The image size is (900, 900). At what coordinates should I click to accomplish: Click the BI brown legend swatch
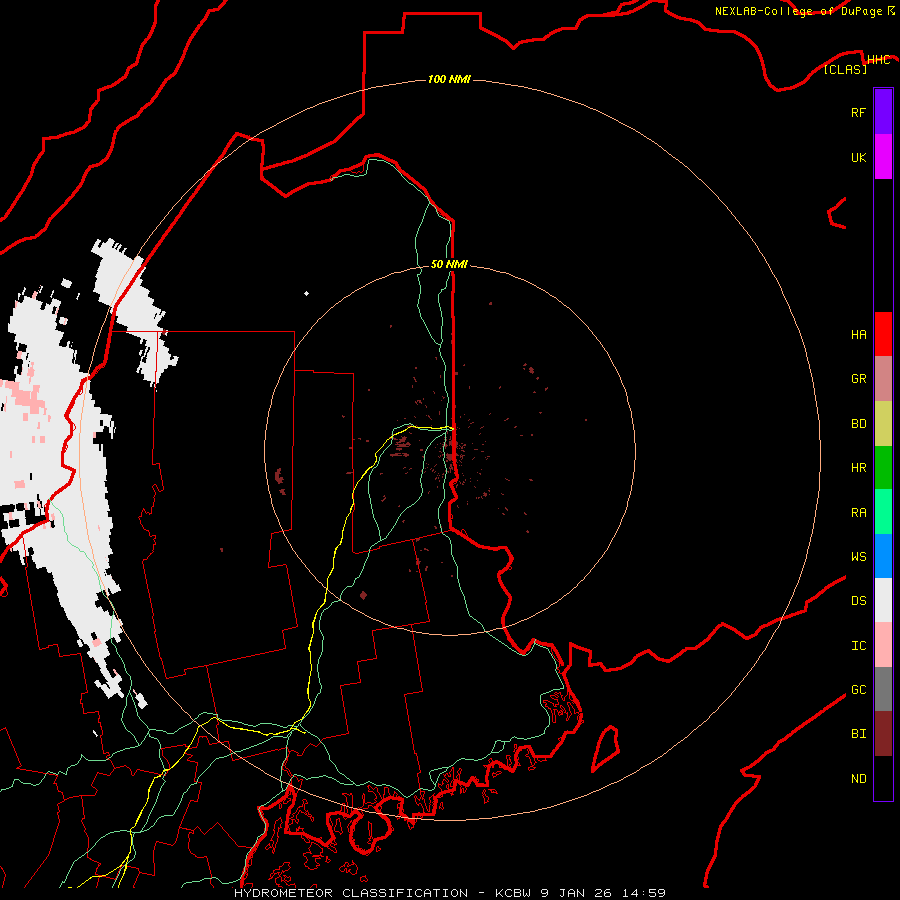883,734
